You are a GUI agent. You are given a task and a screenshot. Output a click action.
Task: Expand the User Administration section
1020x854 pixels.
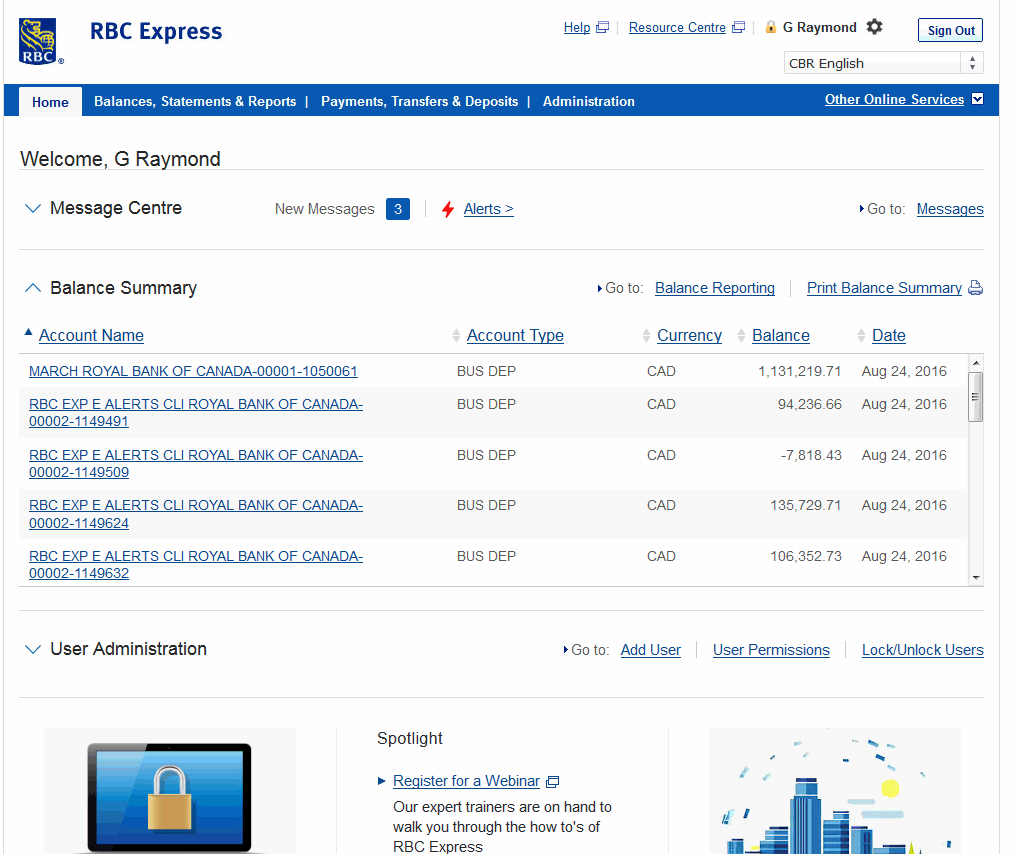tap(33, 649)
